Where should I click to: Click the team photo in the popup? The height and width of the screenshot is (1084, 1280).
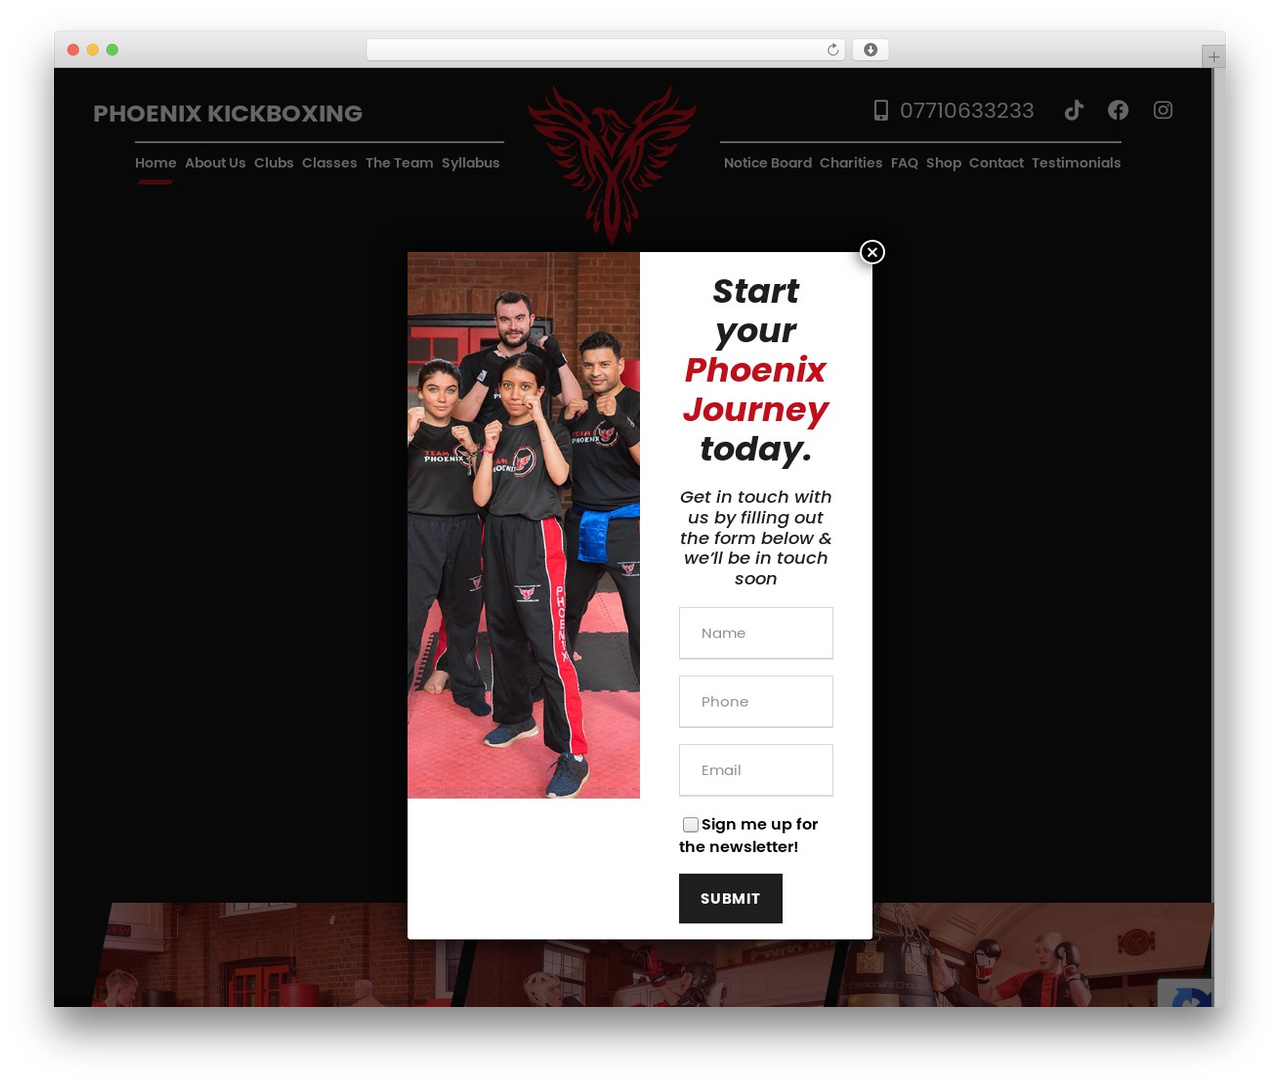coord(523,525)
